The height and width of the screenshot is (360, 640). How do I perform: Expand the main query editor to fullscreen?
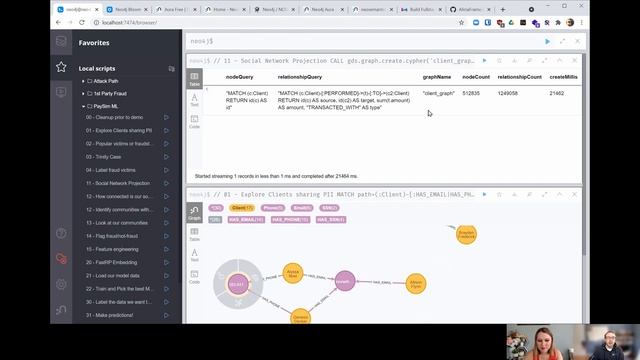pyautogui.click(x=562, y=41)
